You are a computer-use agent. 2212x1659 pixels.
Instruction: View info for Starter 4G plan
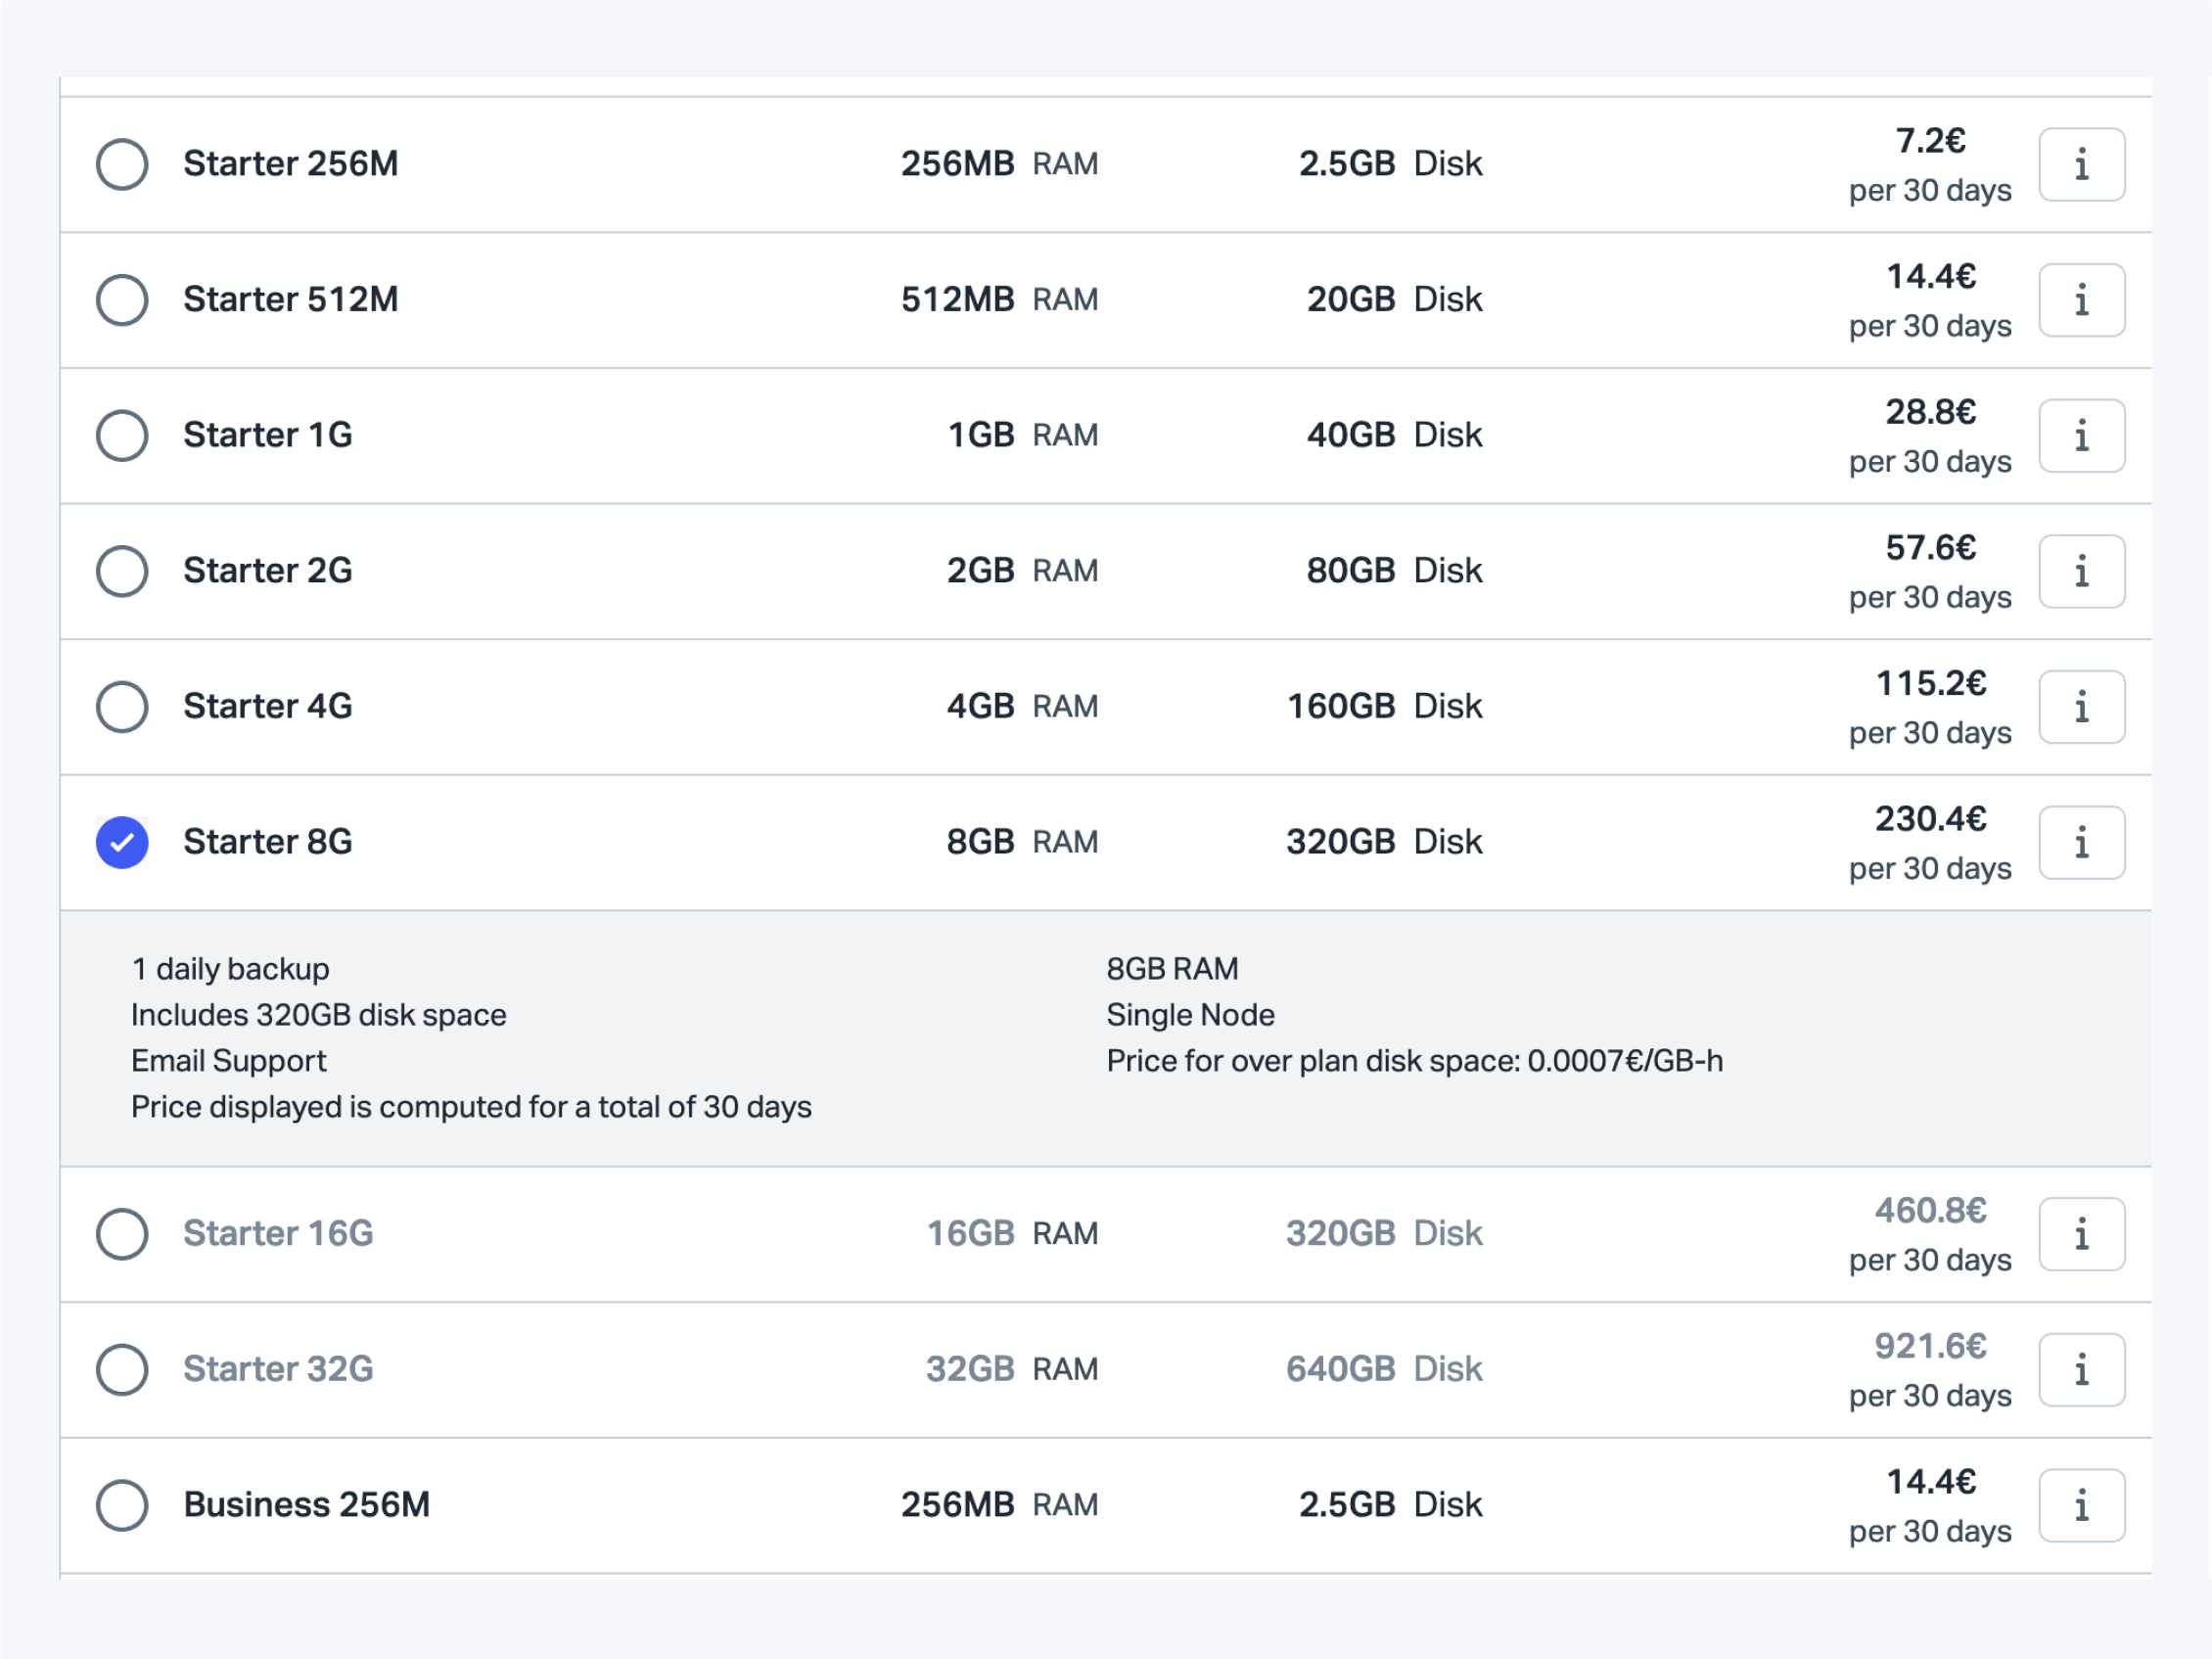pyautogui.click(x=2081, y=707)
